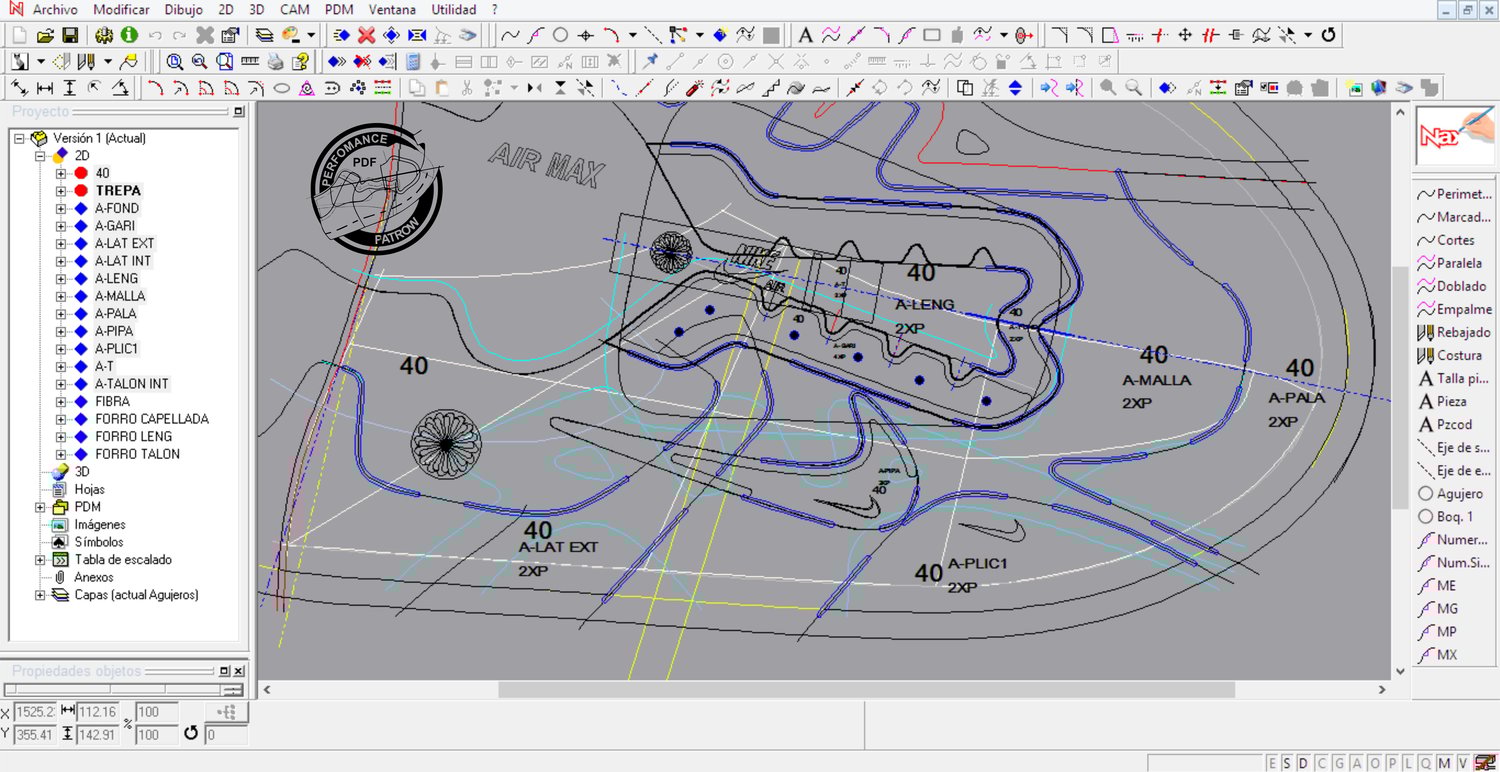
Task: Click the green information icon
Action: tap(129, 35)
